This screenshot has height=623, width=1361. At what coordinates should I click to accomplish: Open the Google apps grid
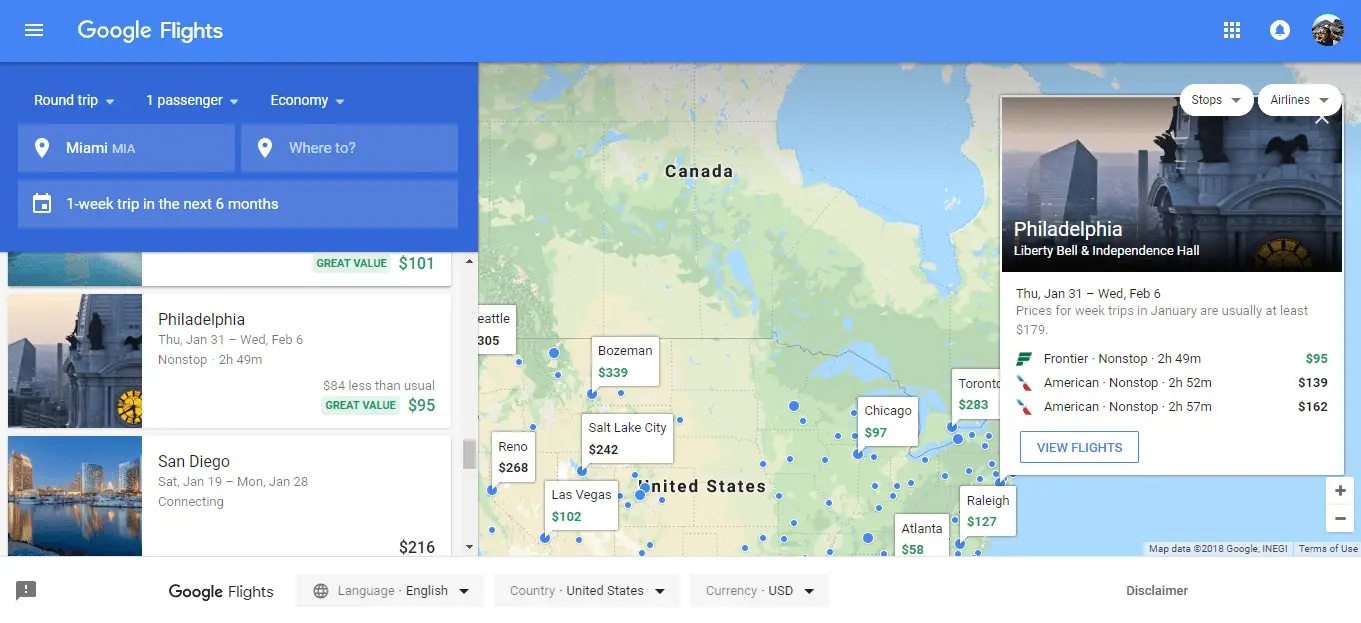(x=1232, y=30)
